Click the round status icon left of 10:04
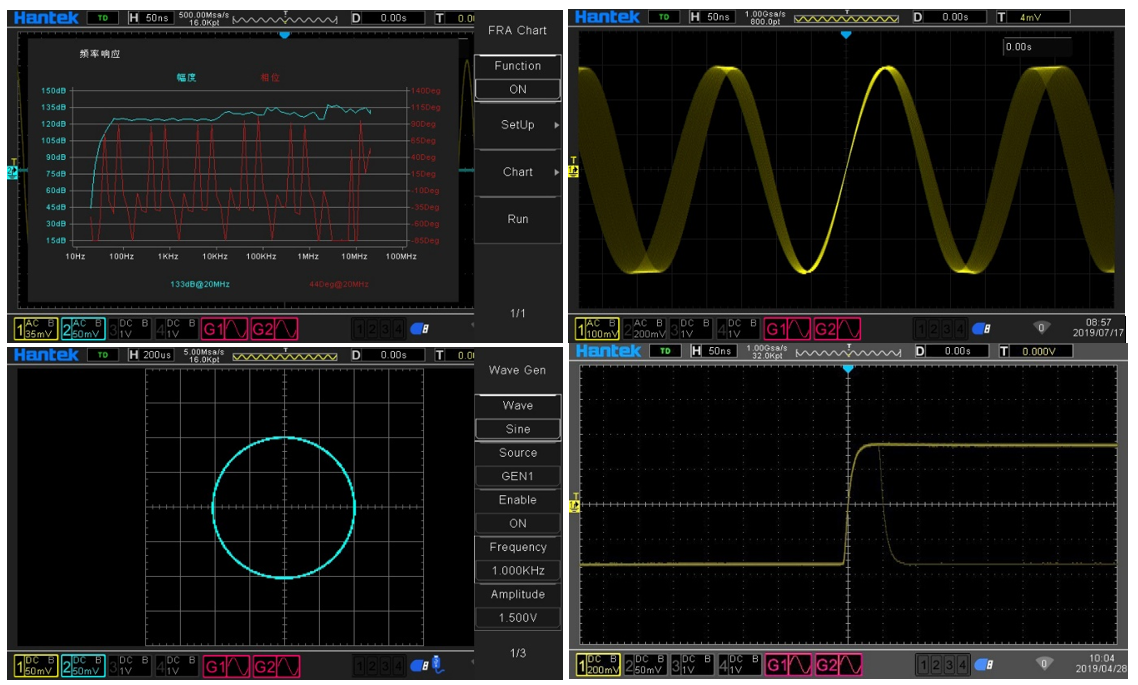Image resolution: width=1138 pixels, height=685 pixels. click(x=1044, y=663)
